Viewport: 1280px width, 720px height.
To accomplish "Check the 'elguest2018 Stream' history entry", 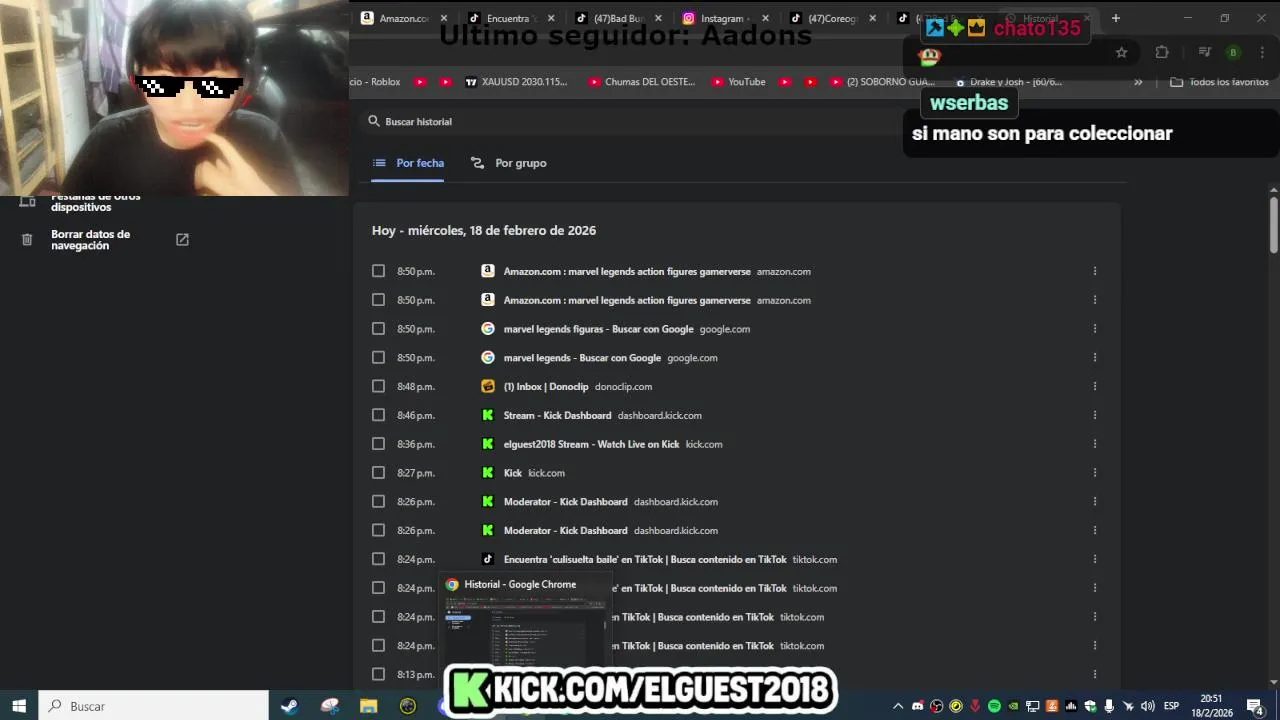I will (x=378, y=444).
